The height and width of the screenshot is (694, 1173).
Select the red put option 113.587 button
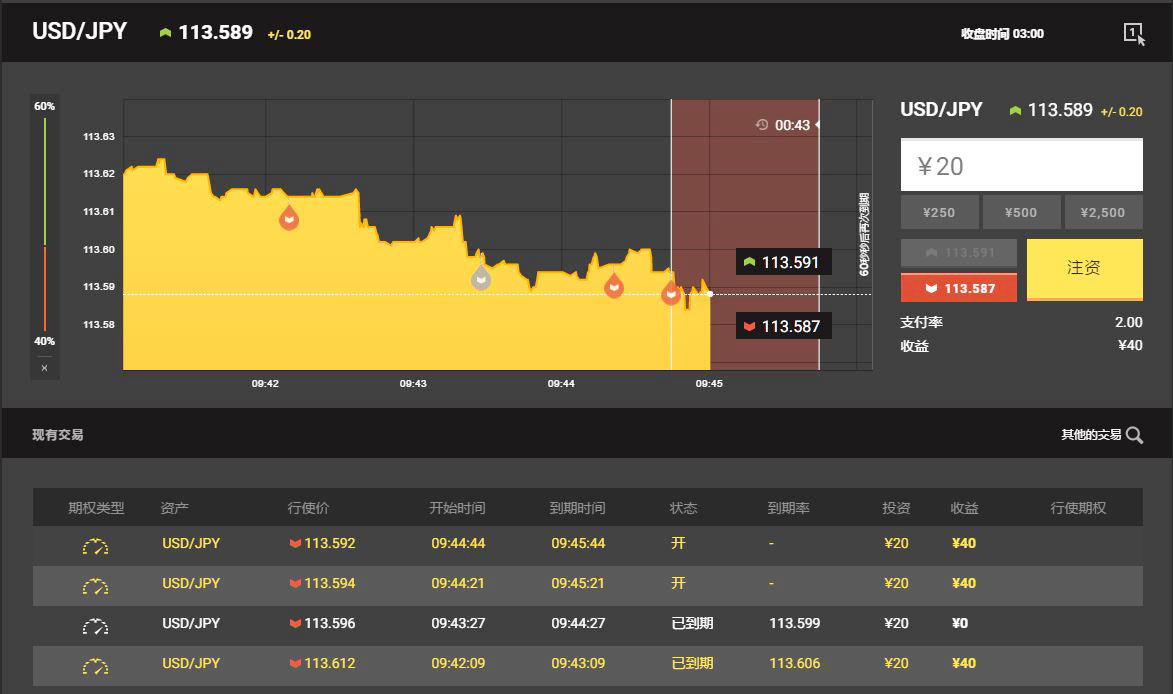pos(958,288)
